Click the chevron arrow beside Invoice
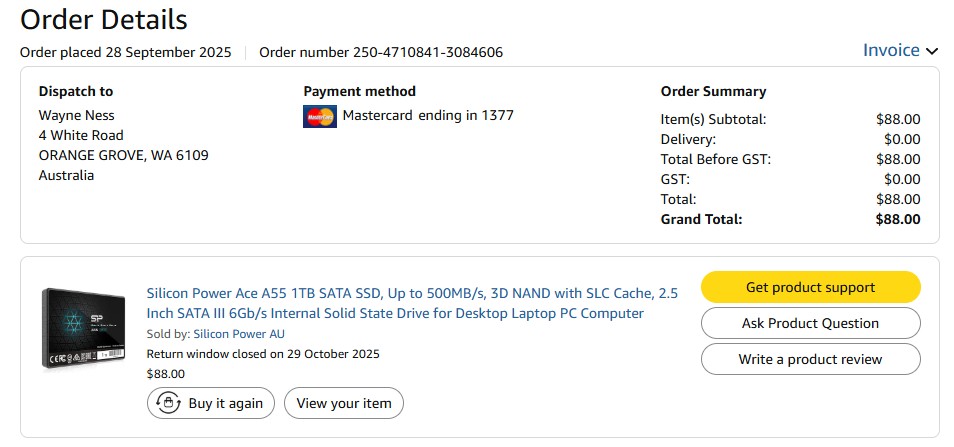 932,51
